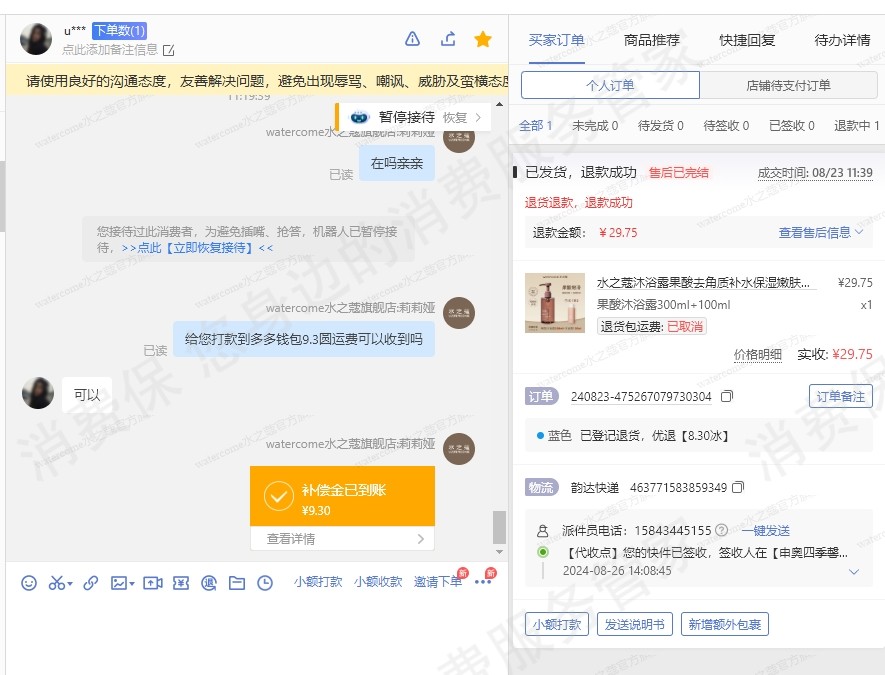
Task: Open the 水之蔻沐浴露 product title link
Action: click(703, 282)
